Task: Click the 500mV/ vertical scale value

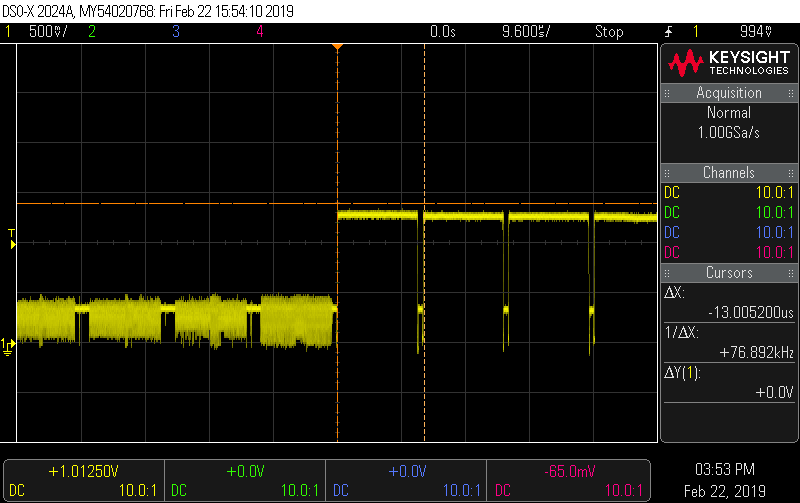Action: pos(48,32)
